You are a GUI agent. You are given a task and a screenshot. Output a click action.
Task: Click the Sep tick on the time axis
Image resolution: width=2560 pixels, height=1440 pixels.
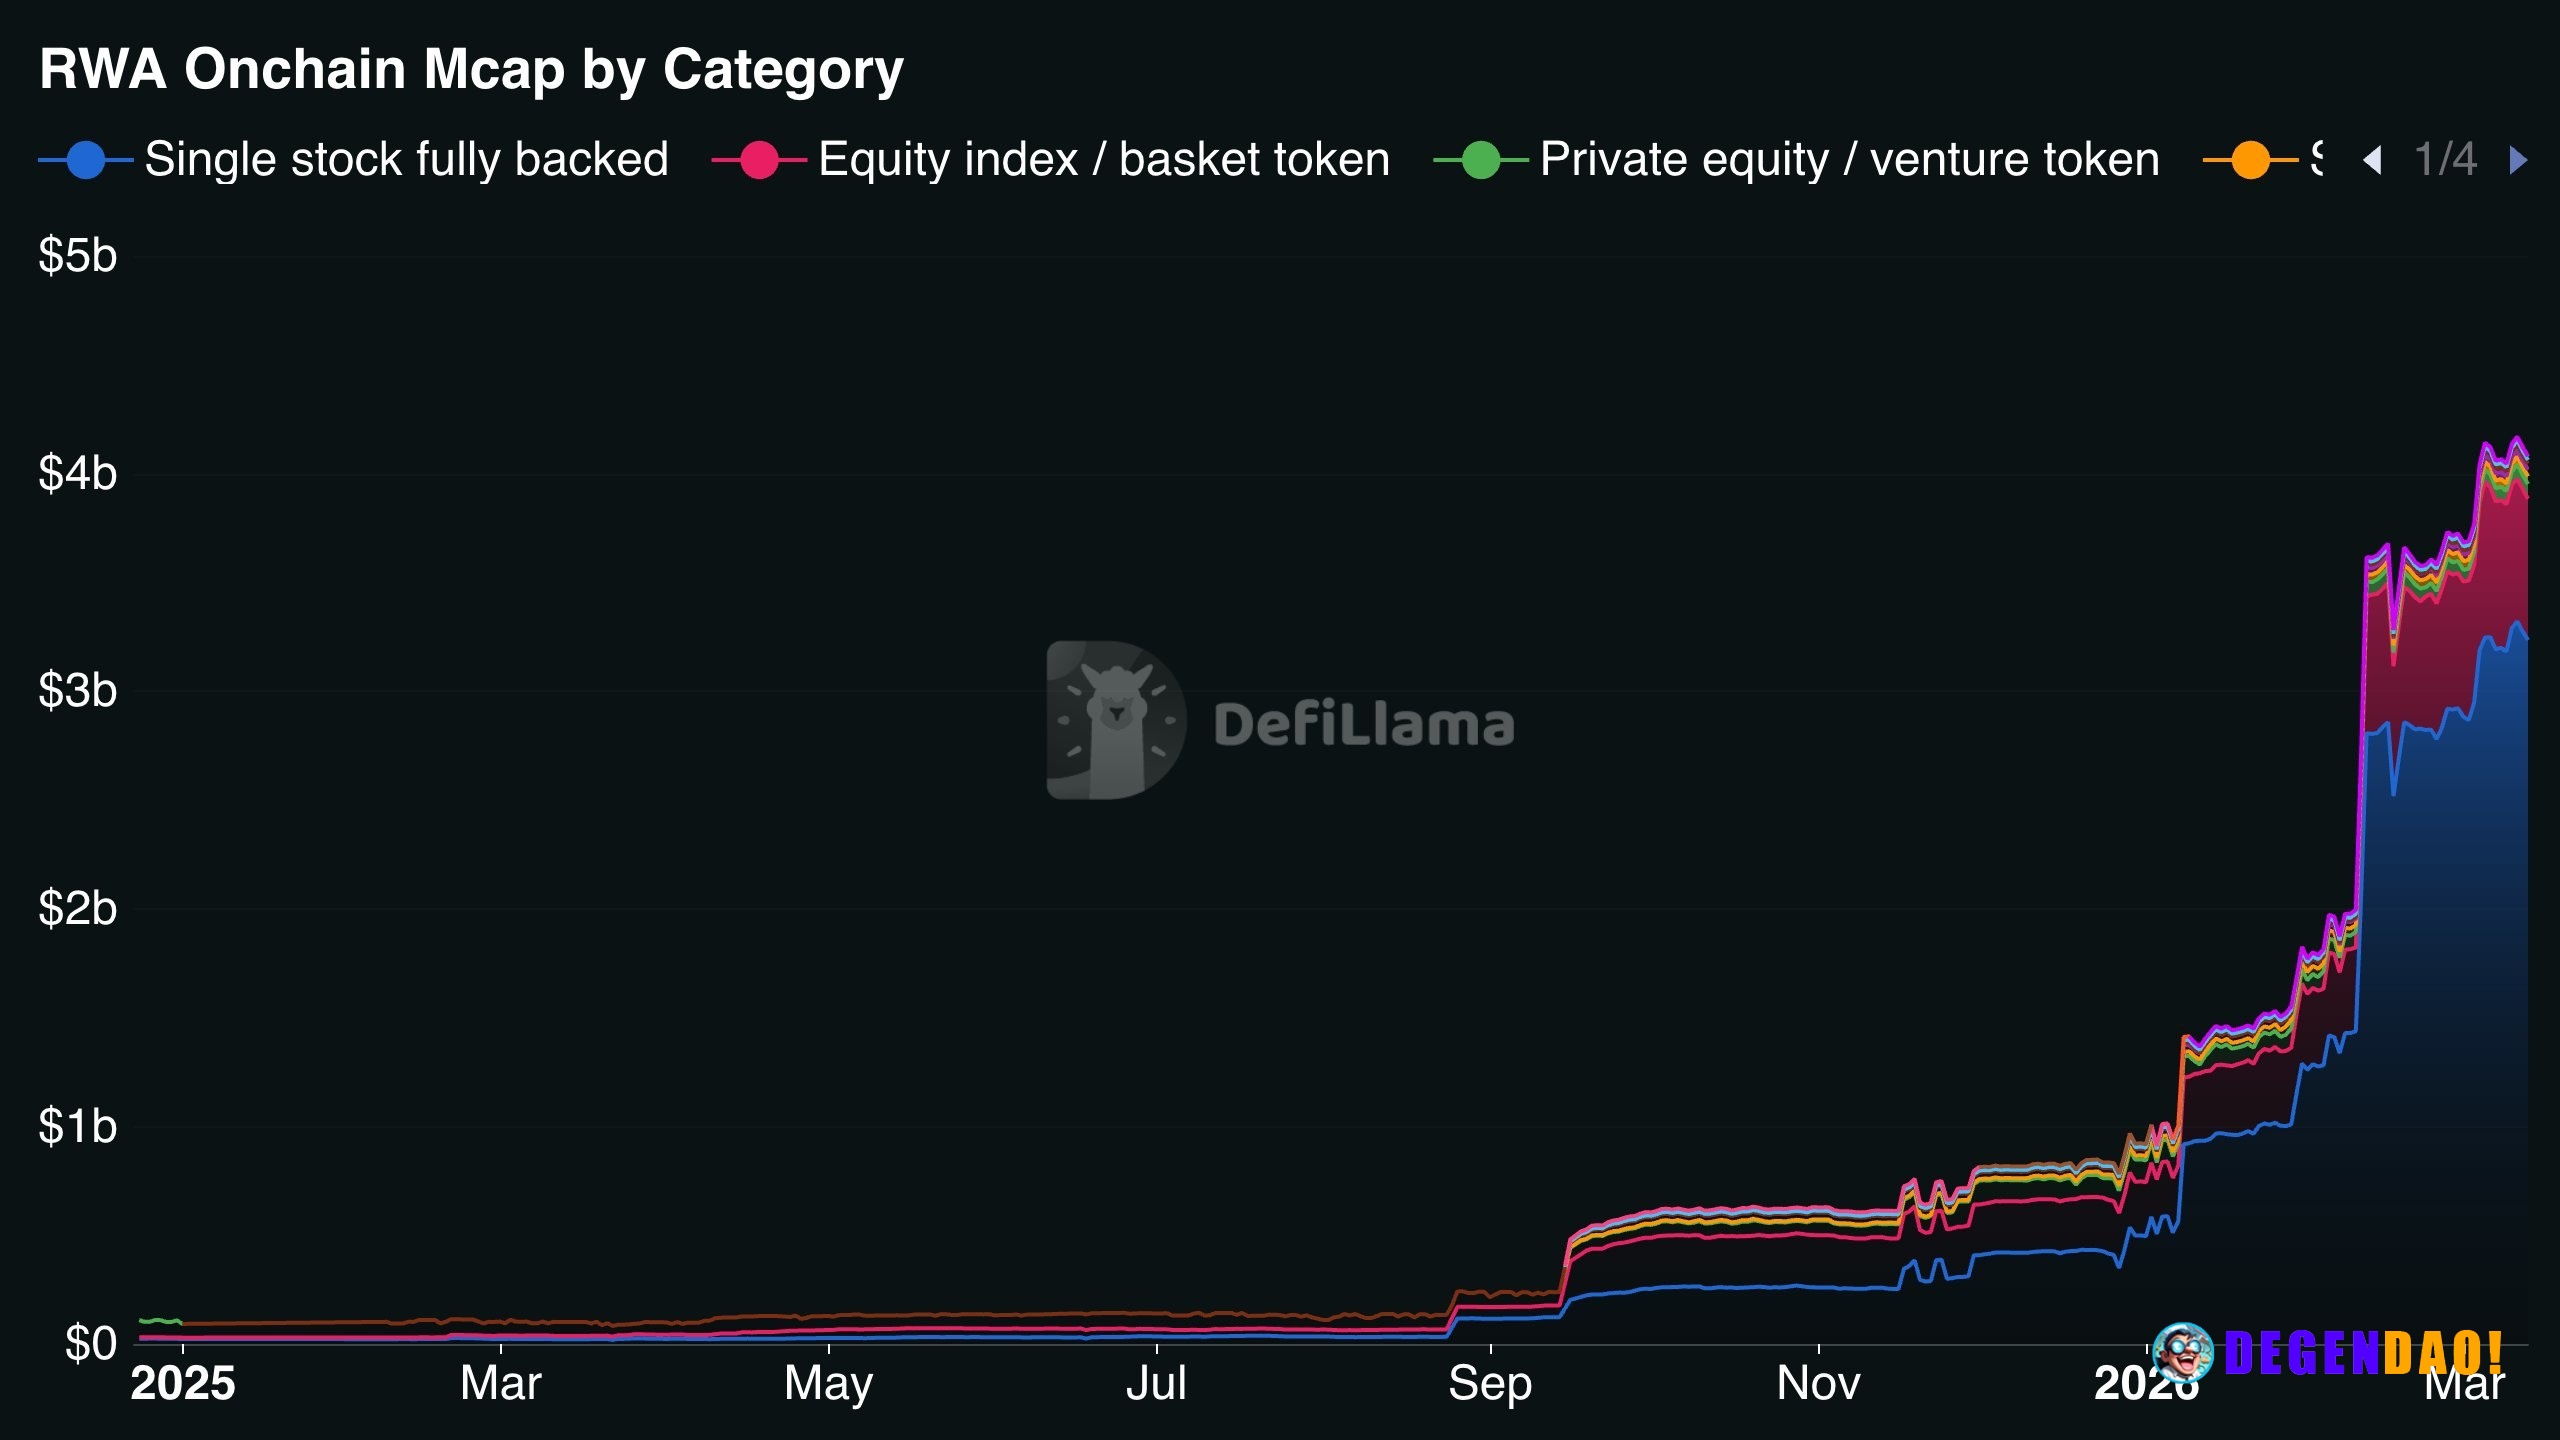pyautogui.click(x=1490, y=1384)
